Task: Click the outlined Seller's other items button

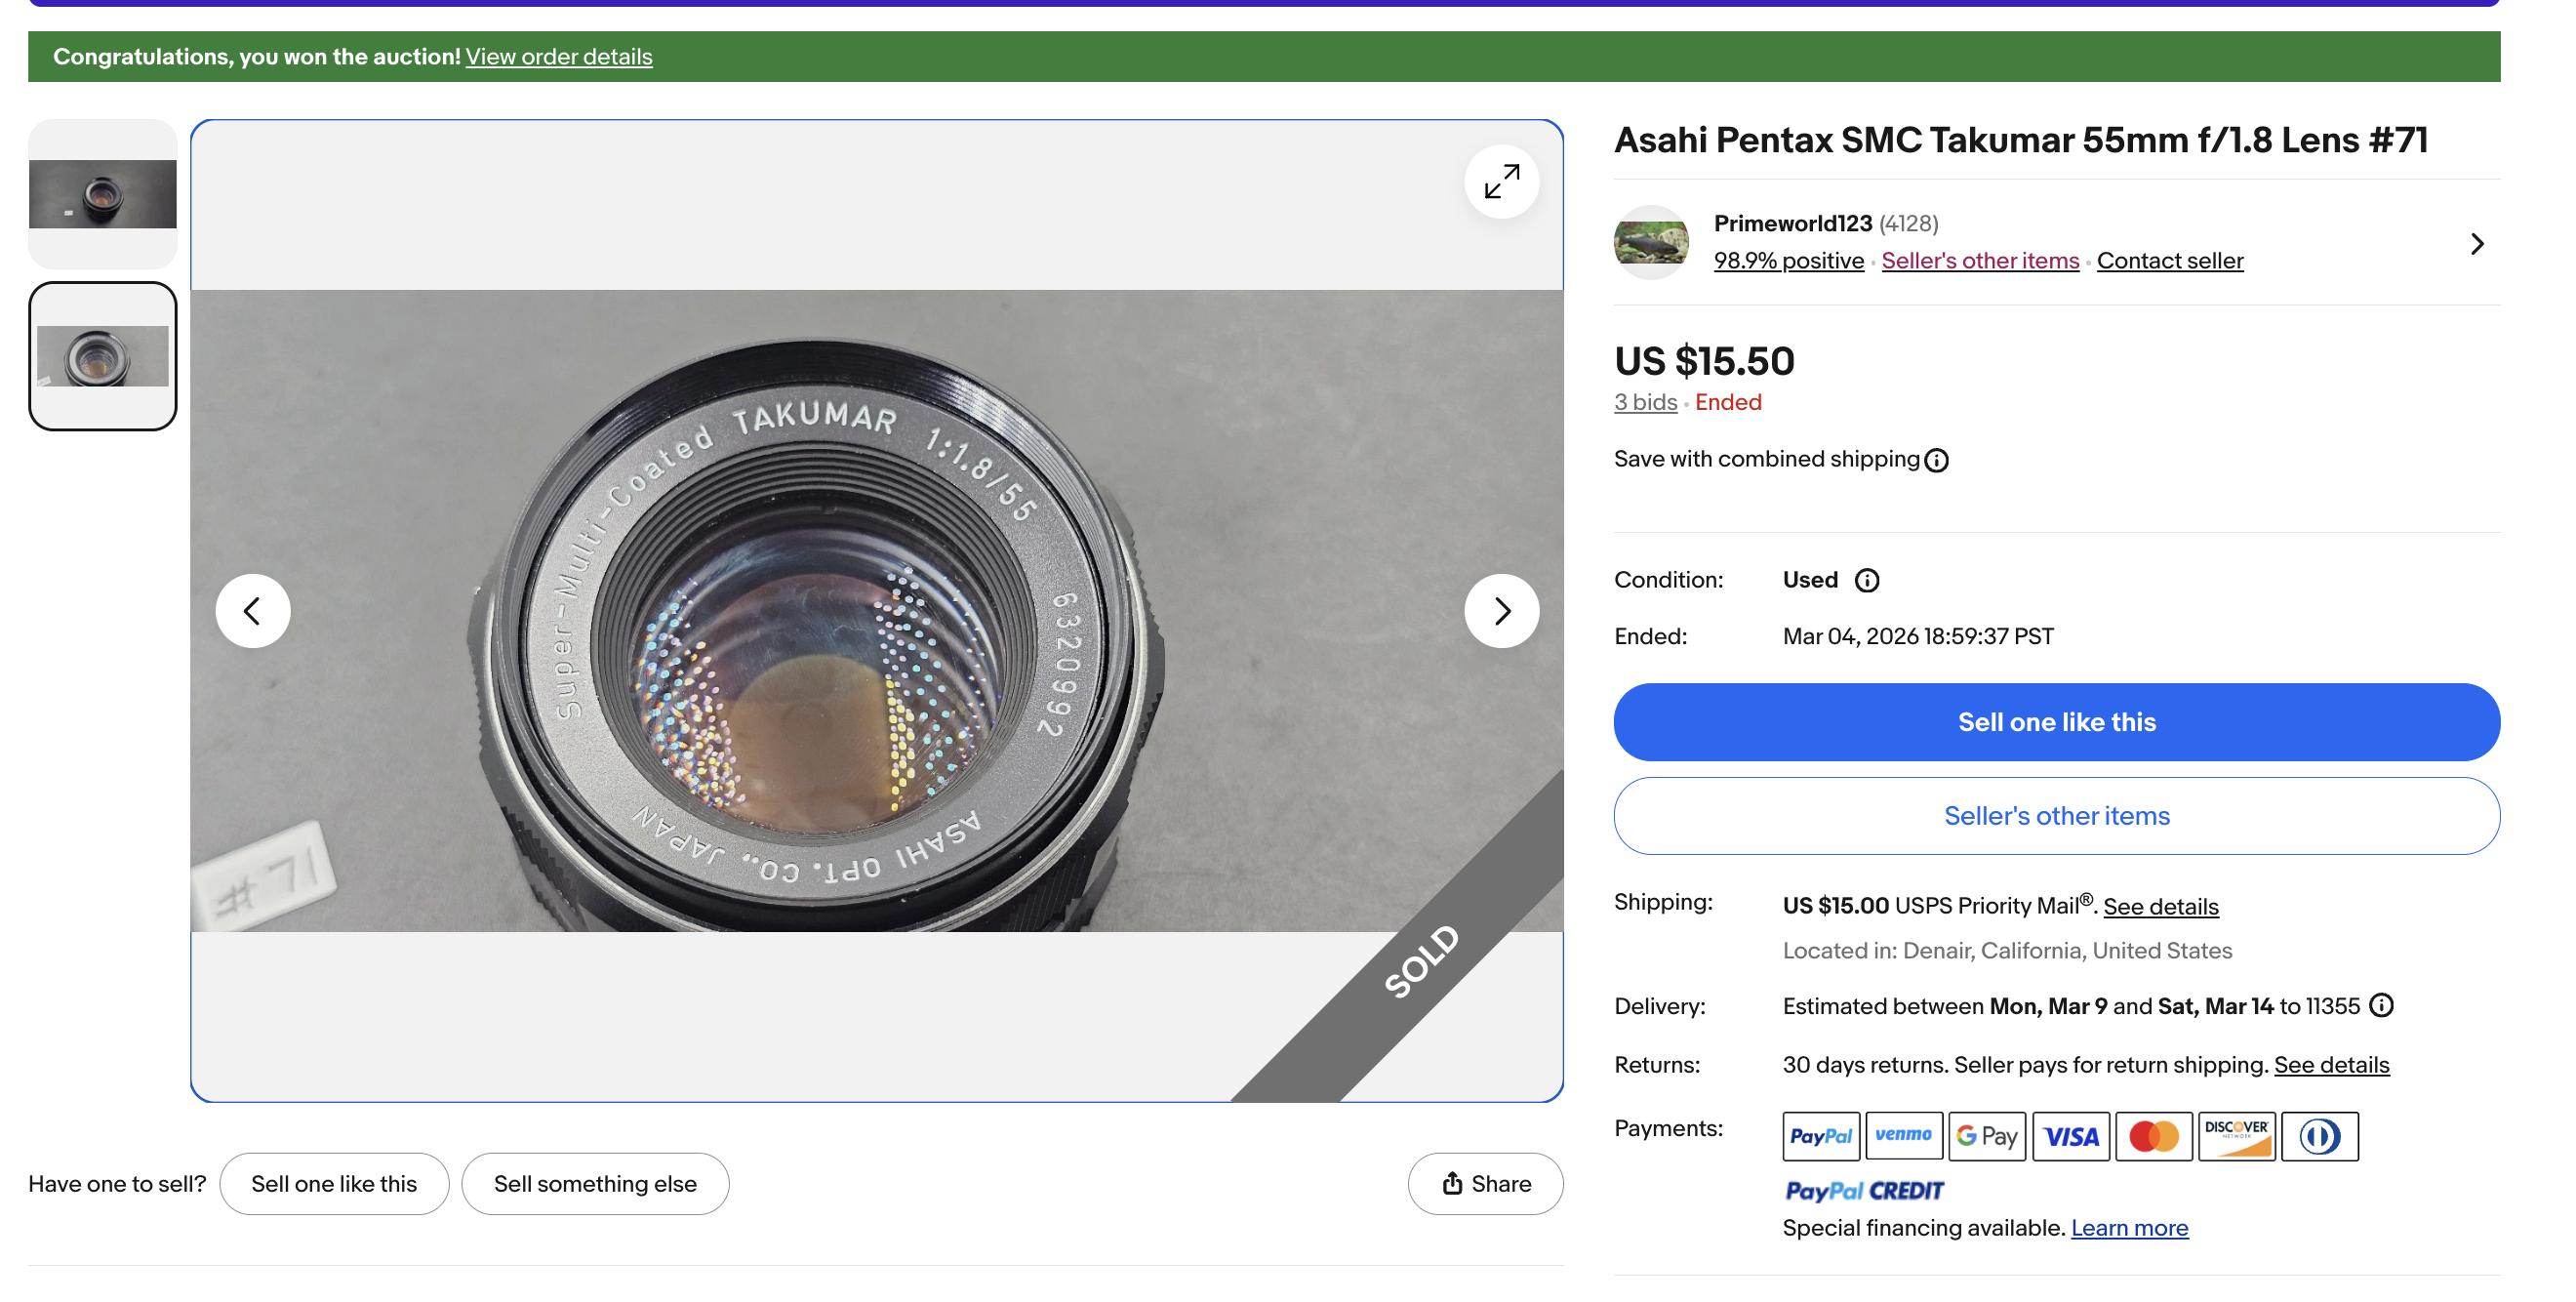Action: [2056, 815]
